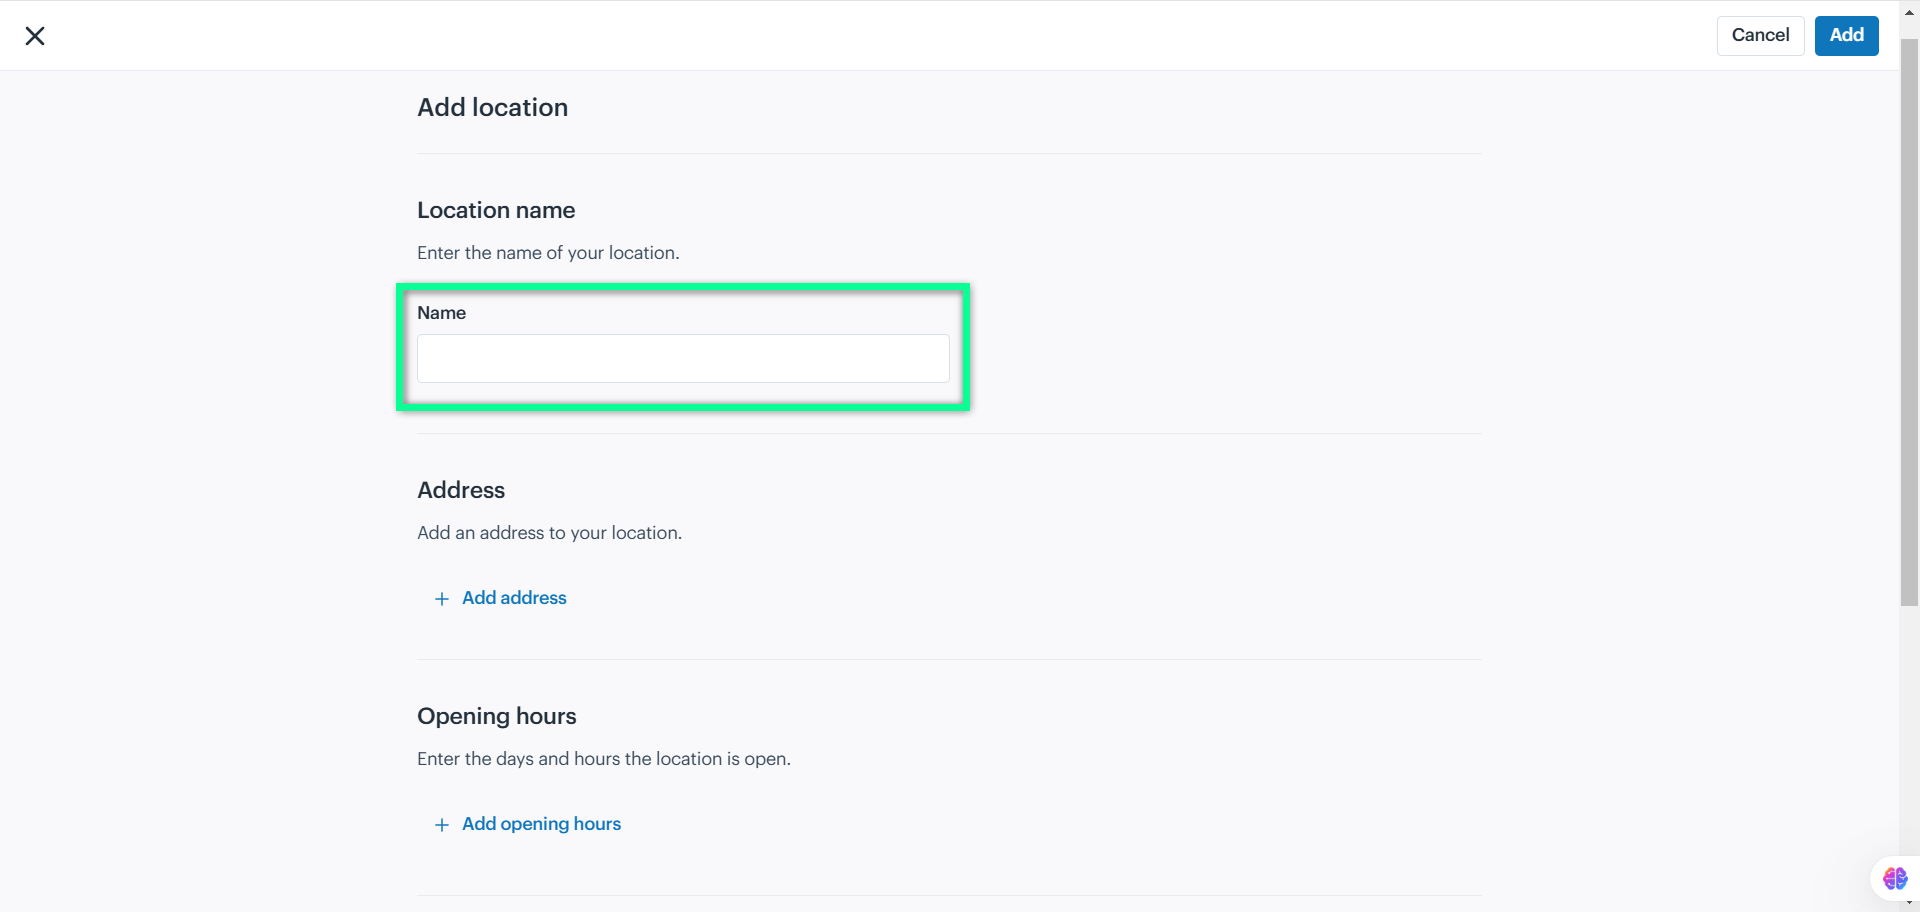Focus the location Name input field
This screenshot has width=1920, height=912.
pos(683,358)
